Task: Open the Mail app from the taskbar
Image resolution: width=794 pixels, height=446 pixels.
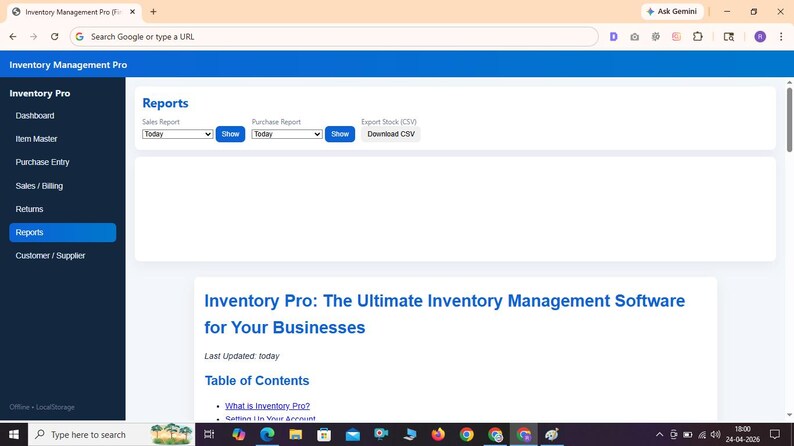Action: (352, 434)
